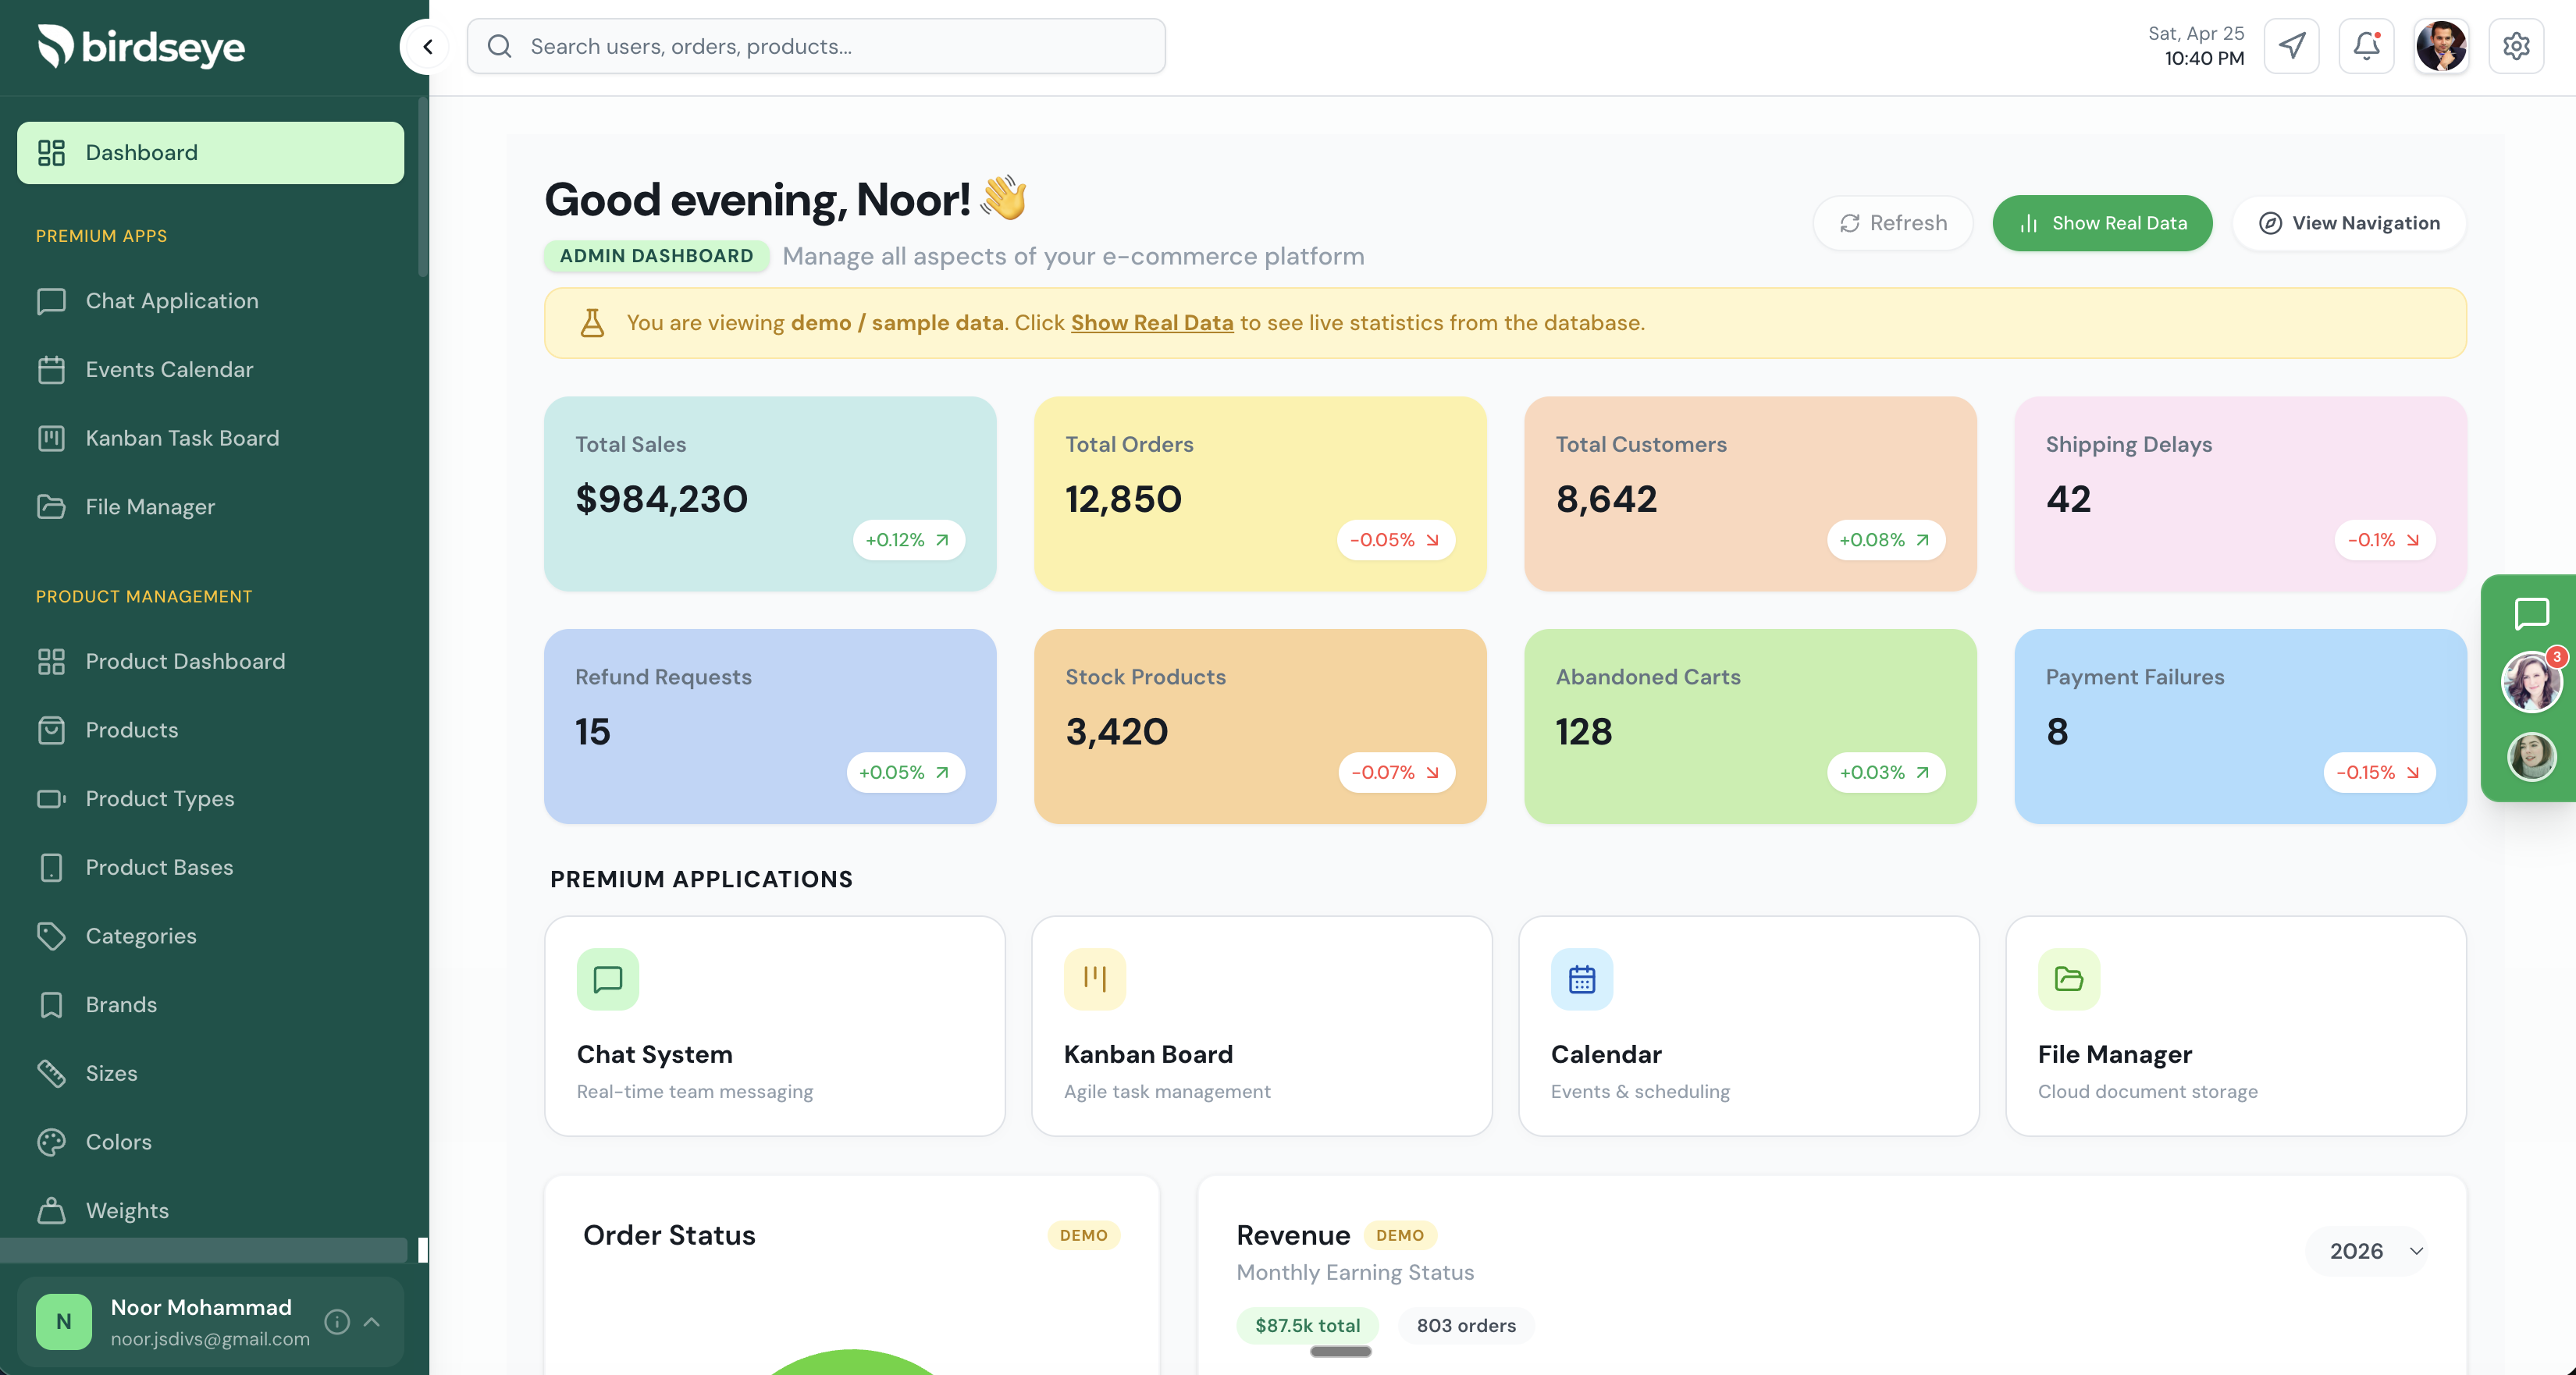Expand the Noor Mohammad account menu chevron

[x=372, y=1322]
